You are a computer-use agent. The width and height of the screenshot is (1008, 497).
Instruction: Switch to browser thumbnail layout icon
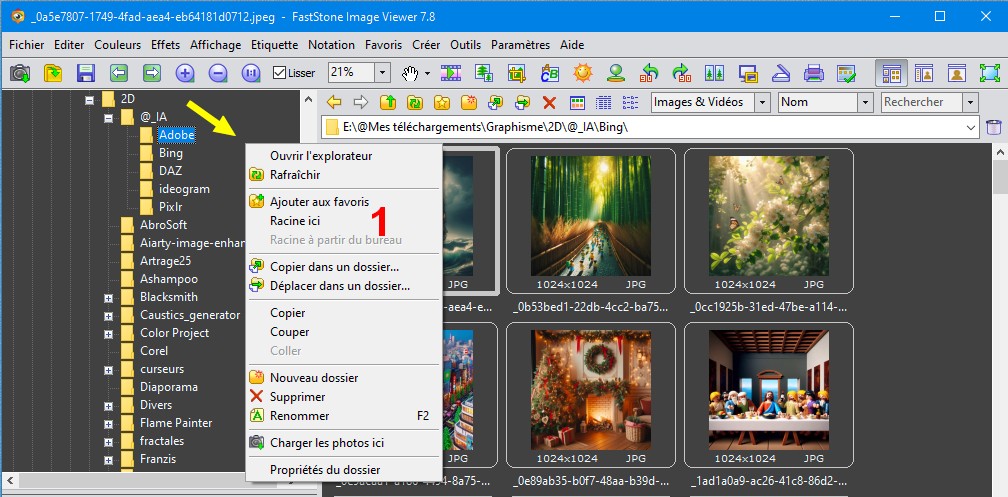click(891, 73)
